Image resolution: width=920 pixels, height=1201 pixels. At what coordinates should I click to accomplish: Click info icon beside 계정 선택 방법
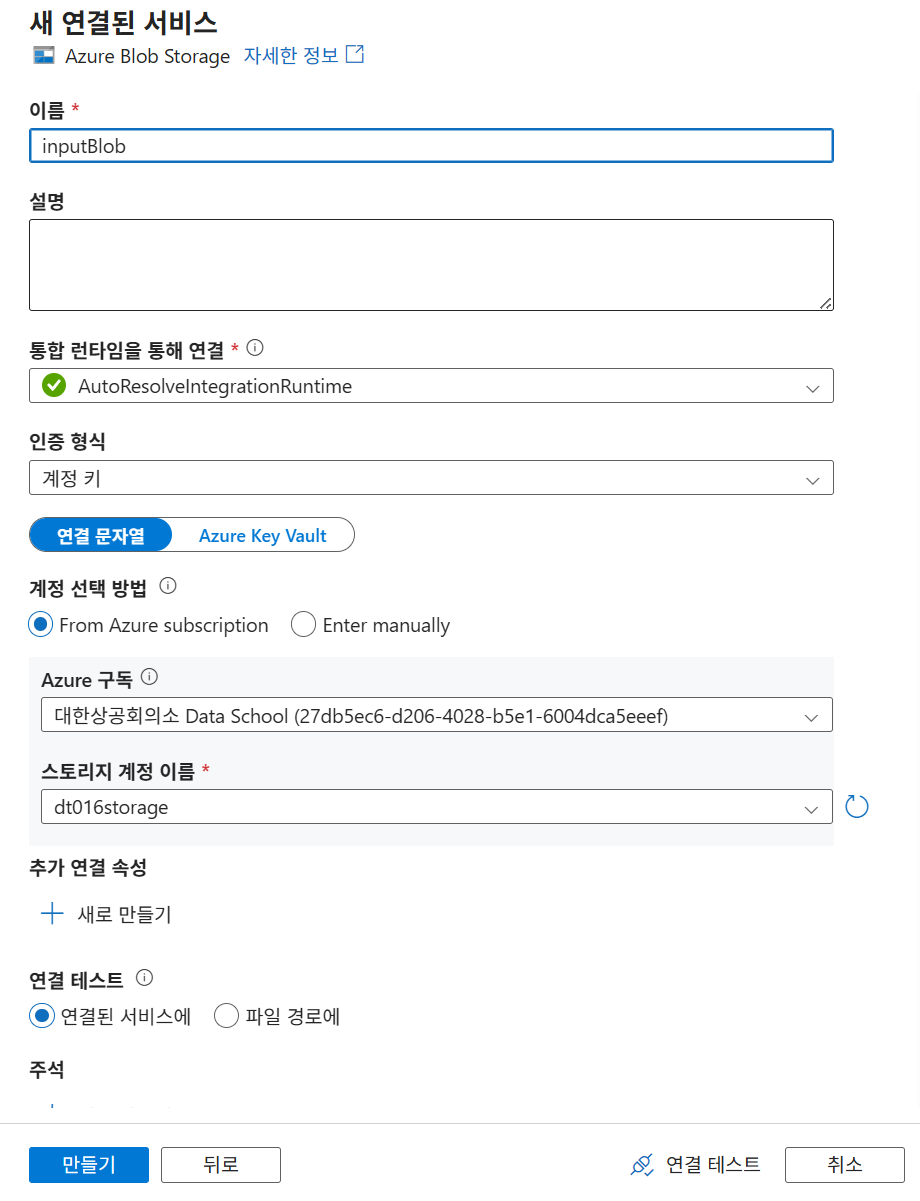[x=168, y=585]
